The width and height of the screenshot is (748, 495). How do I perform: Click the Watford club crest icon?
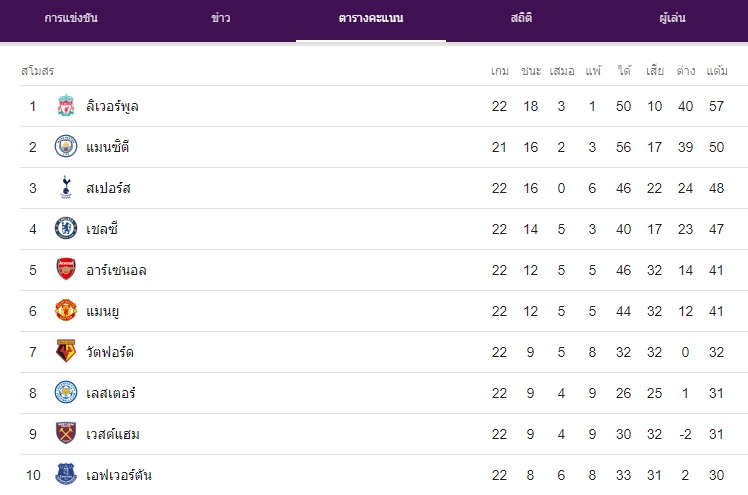(66, 352)
